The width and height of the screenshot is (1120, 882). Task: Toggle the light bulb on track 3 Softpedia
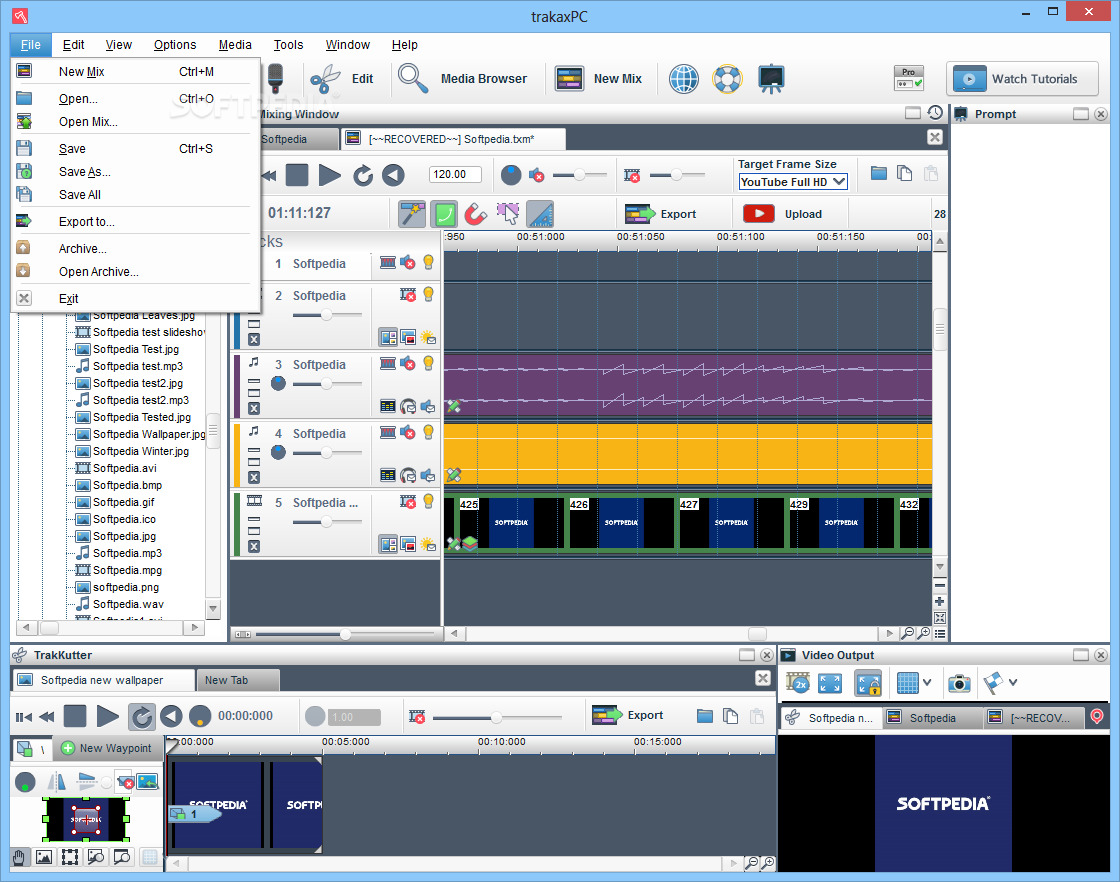click(429, 364)
